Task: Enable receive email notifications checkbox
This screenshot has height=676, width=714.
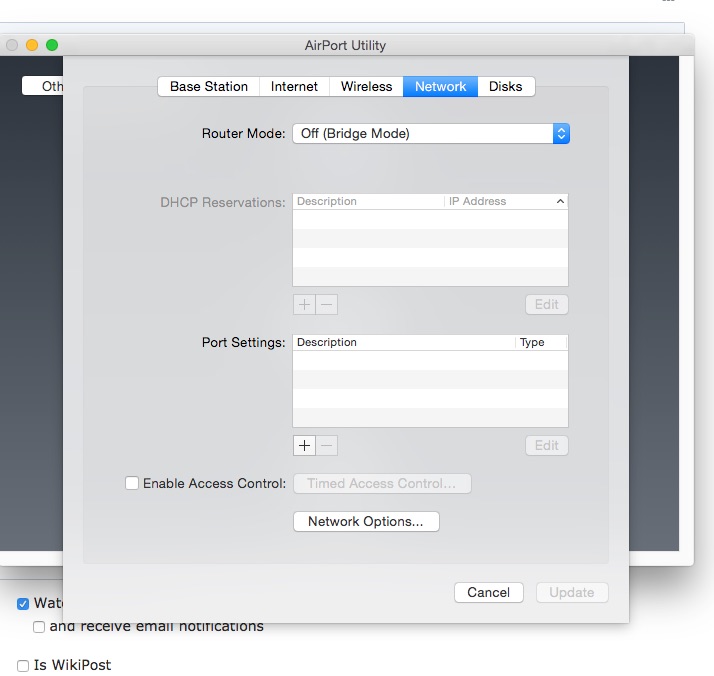Action: pos(39,627)
